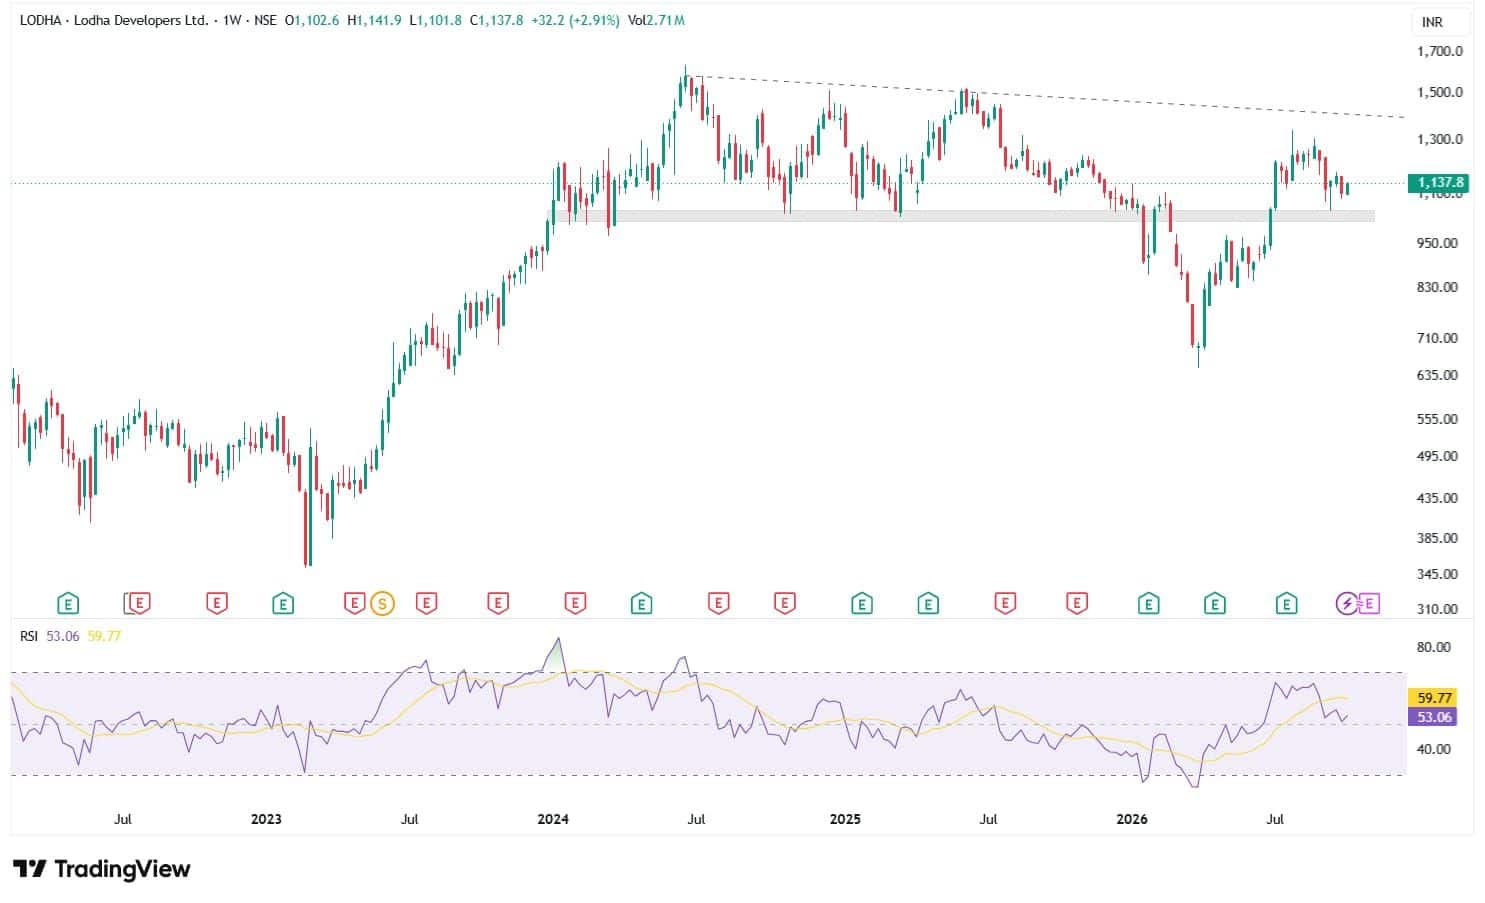The width and height of the screenshot is (1485, 903).
Task: Click the 635.00 price axis label
Action: click(1436, 375)
